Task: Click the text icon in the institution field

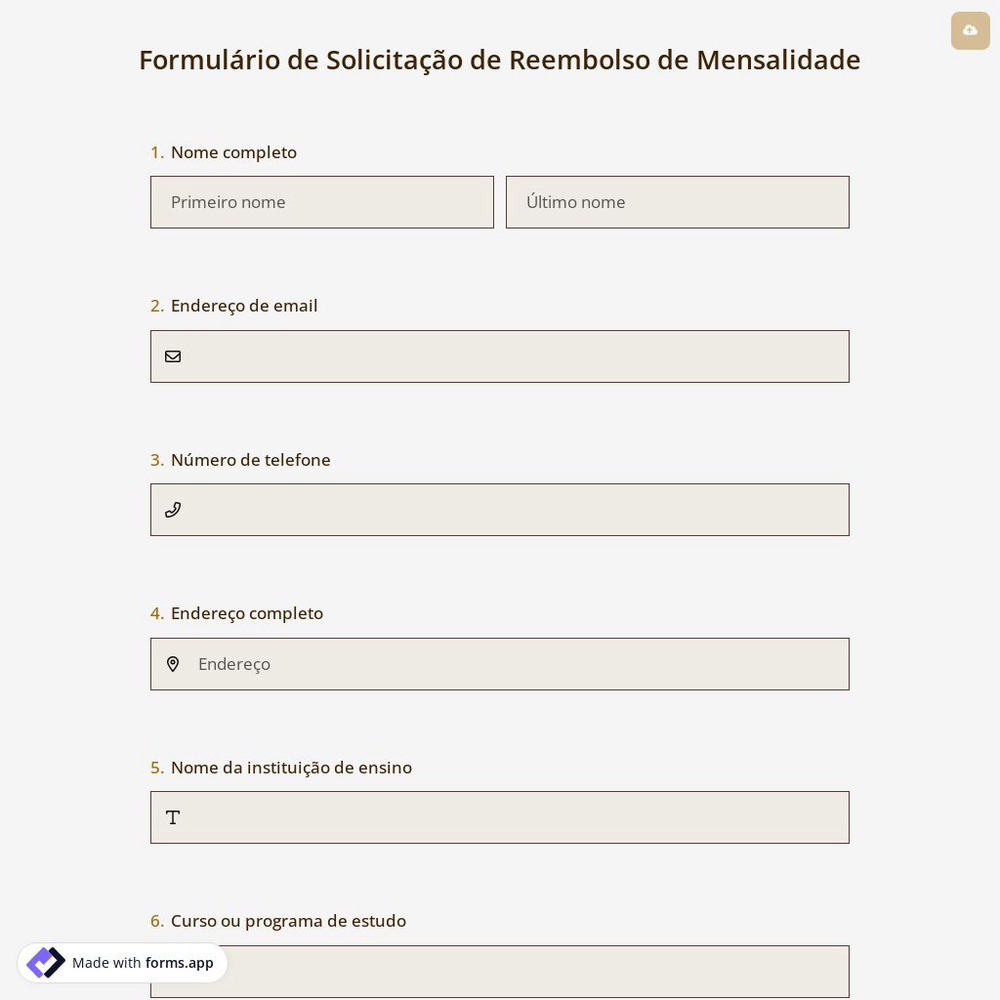Action: click(173, 817)
